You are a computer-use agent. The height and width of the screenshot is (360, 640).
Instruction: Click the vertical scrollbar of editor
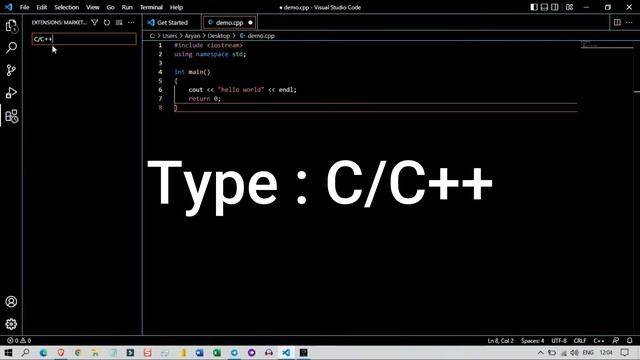pos(637,188)
